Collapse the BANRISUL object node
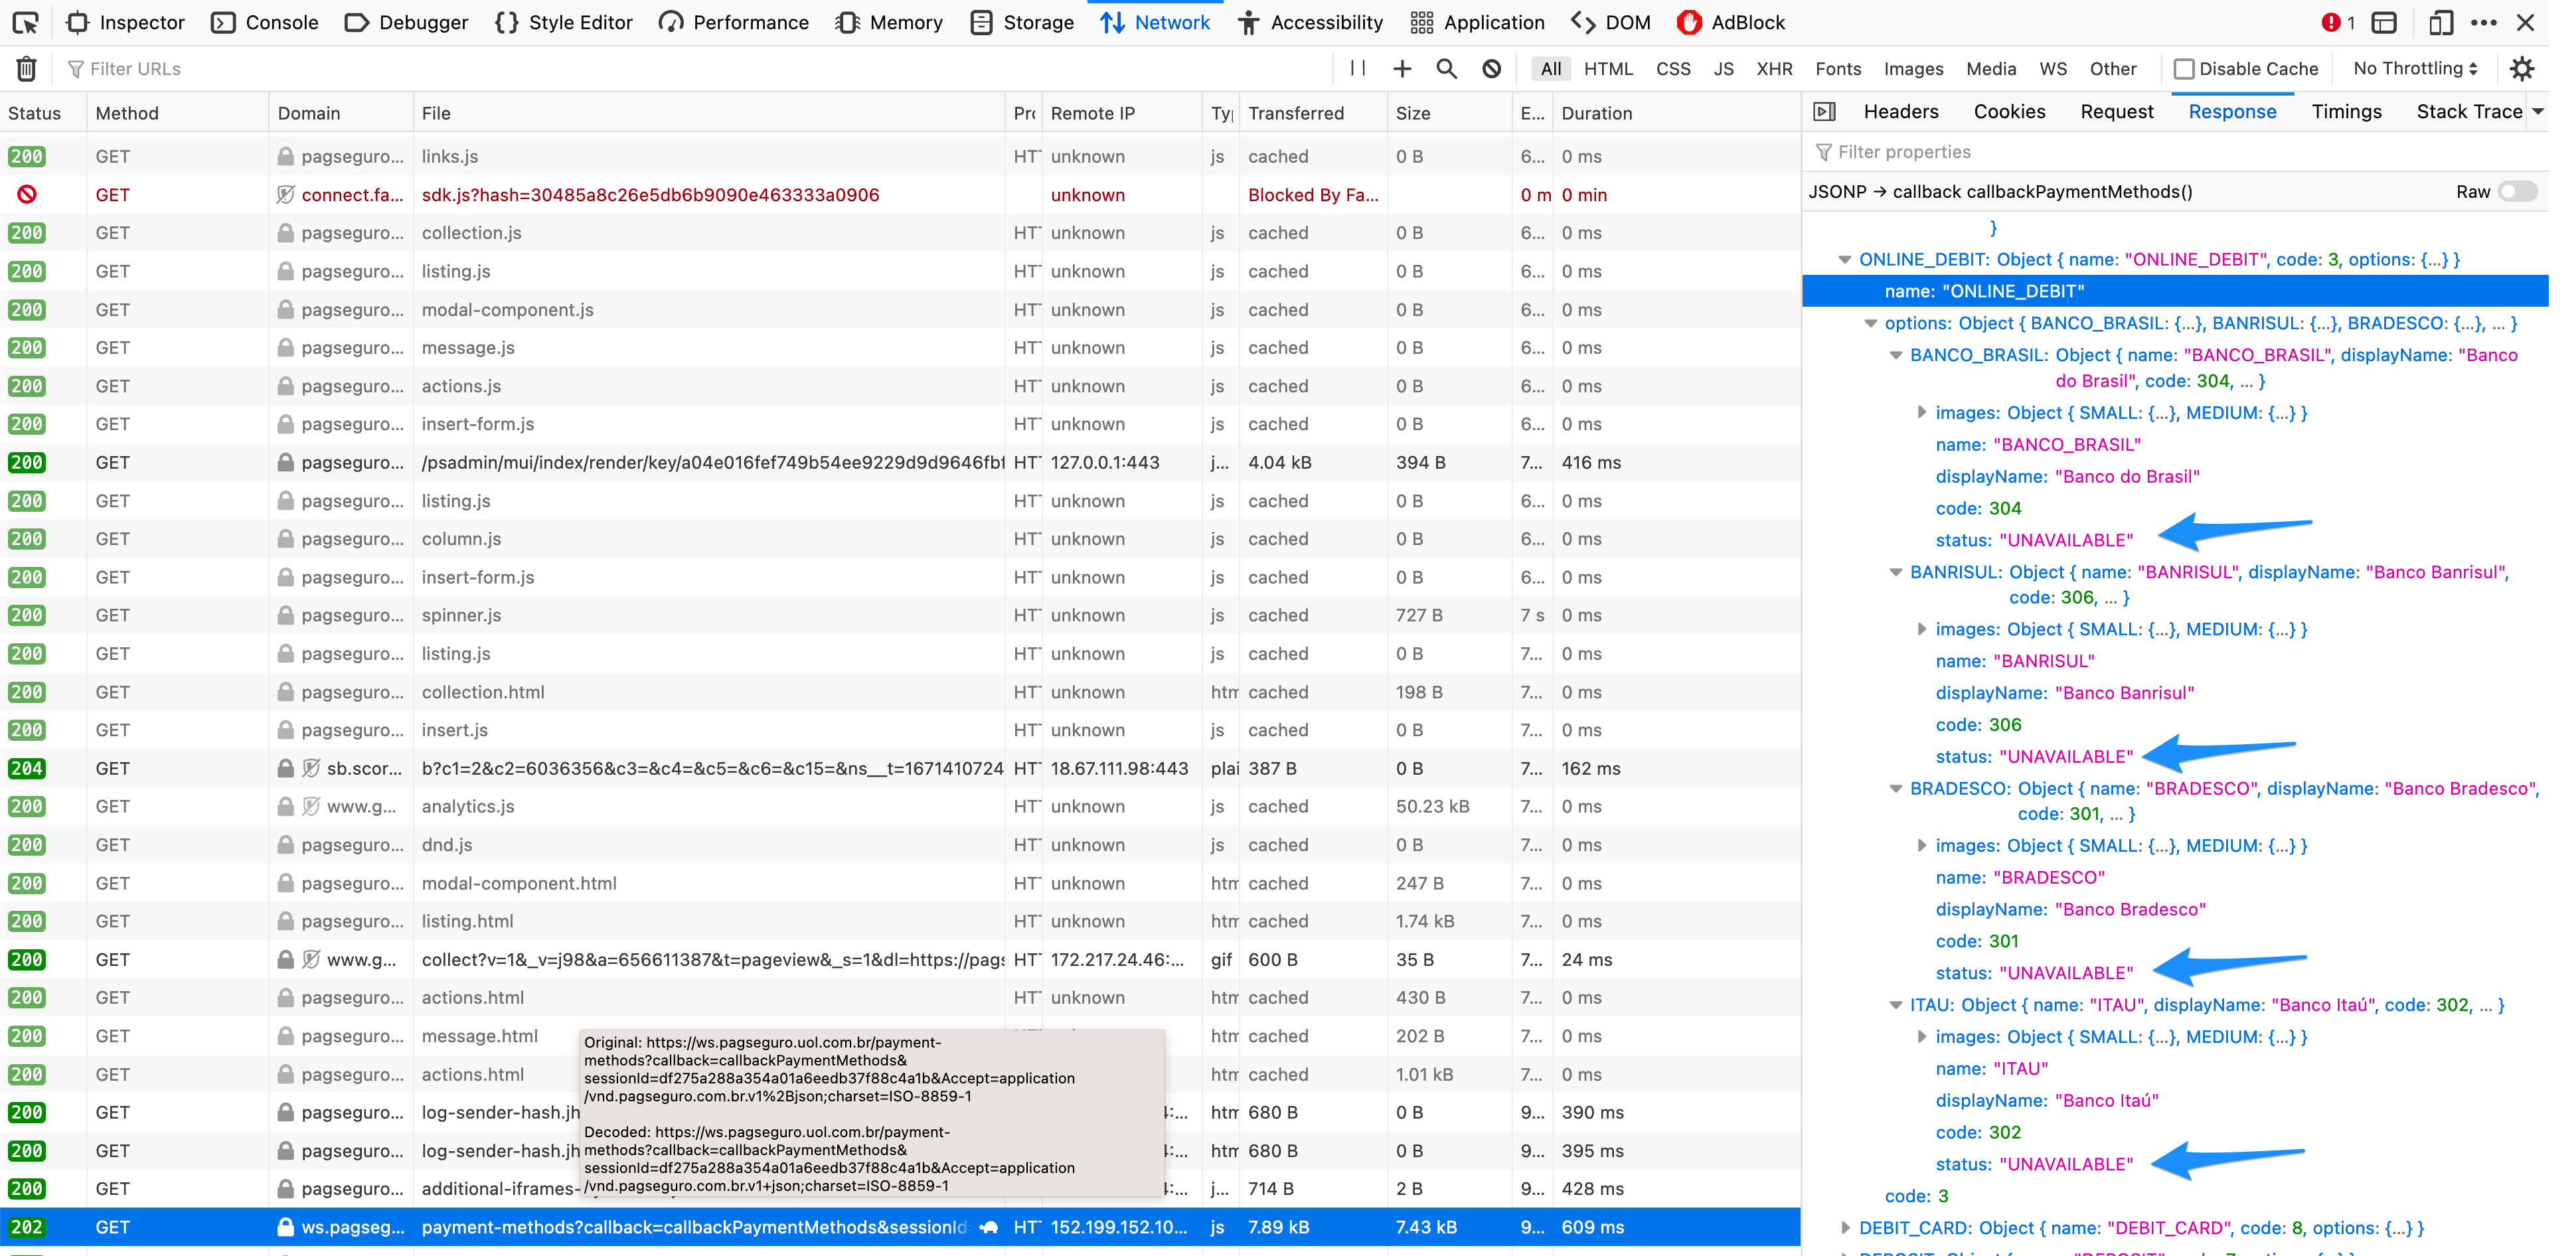 [1896, 573]
